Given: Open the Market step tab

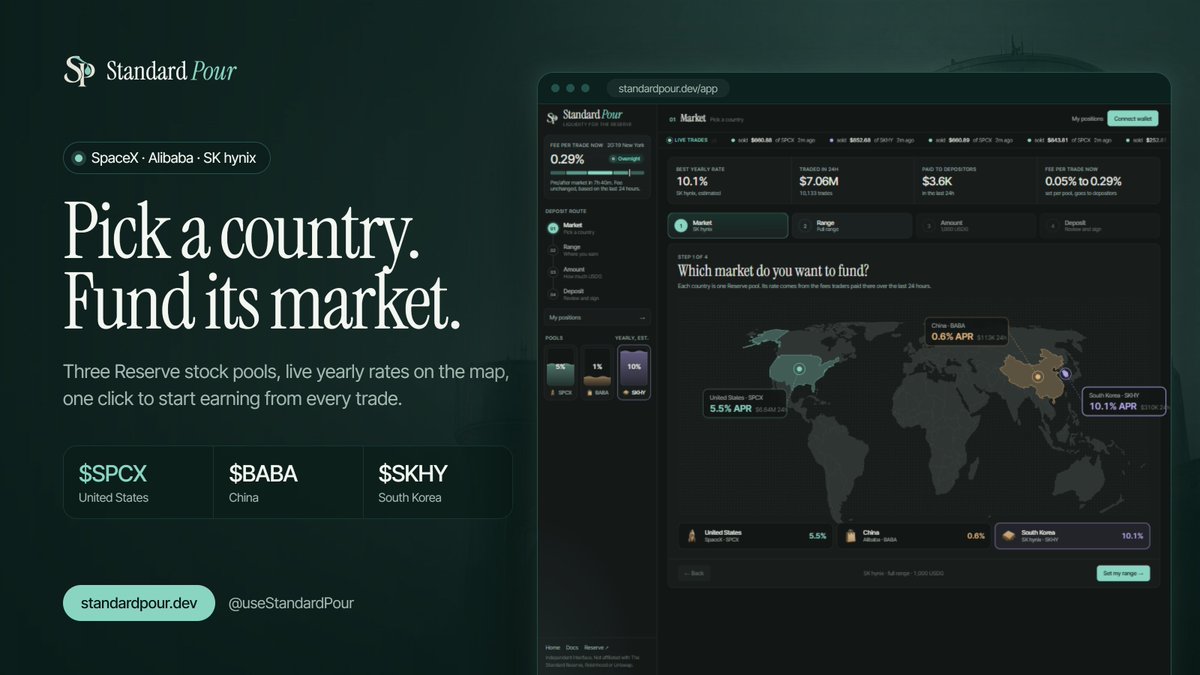Looking at the screenshot, I should (x=727, y=226).
